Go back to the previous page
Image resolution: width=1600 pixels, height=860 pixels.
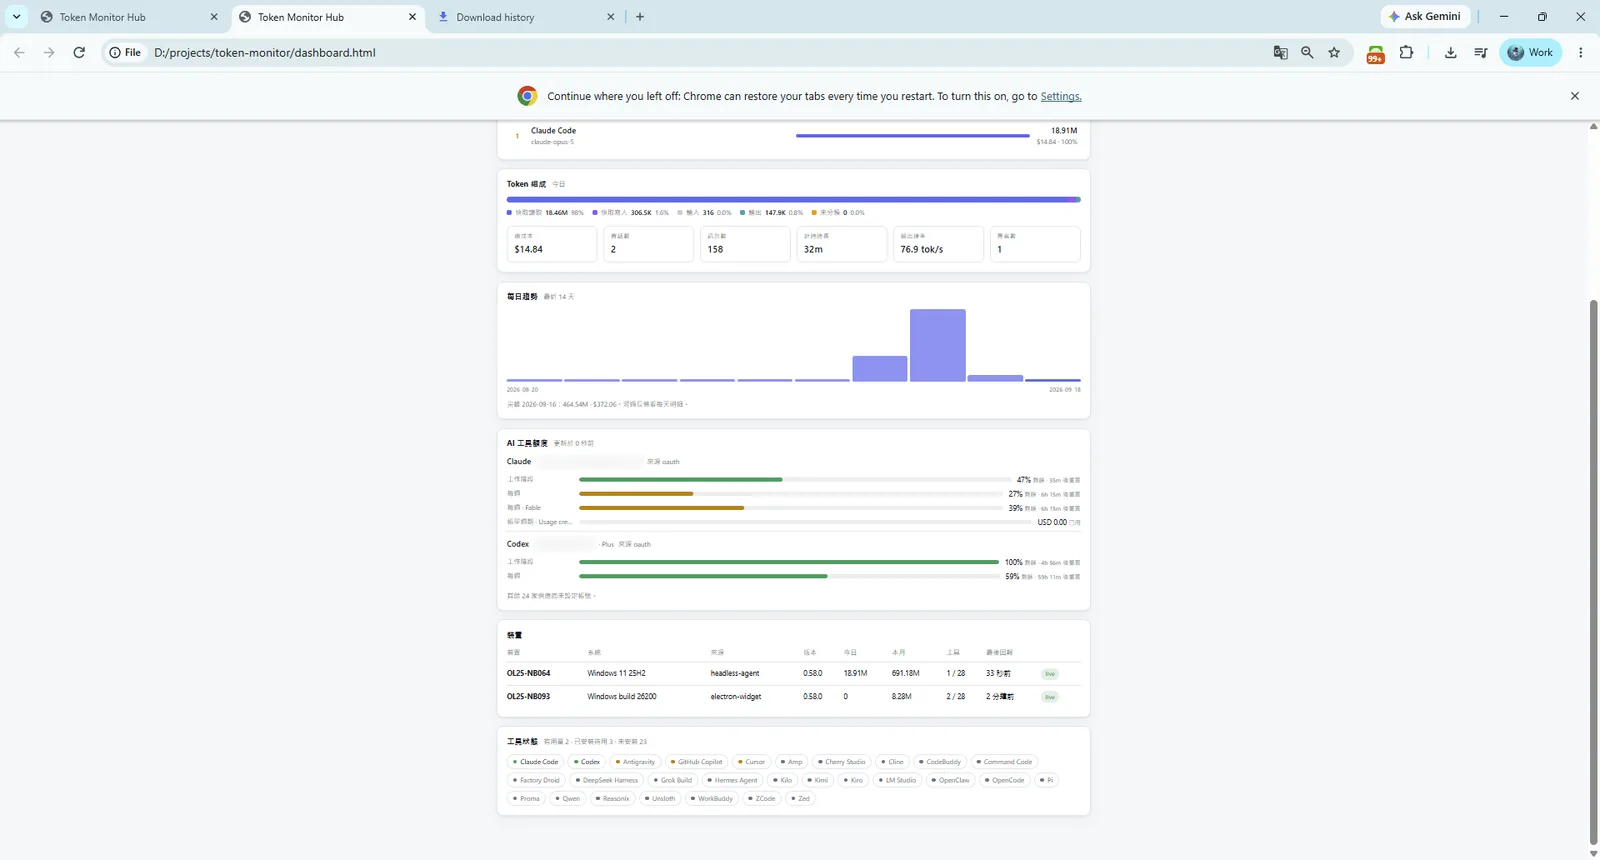point(19,53)
